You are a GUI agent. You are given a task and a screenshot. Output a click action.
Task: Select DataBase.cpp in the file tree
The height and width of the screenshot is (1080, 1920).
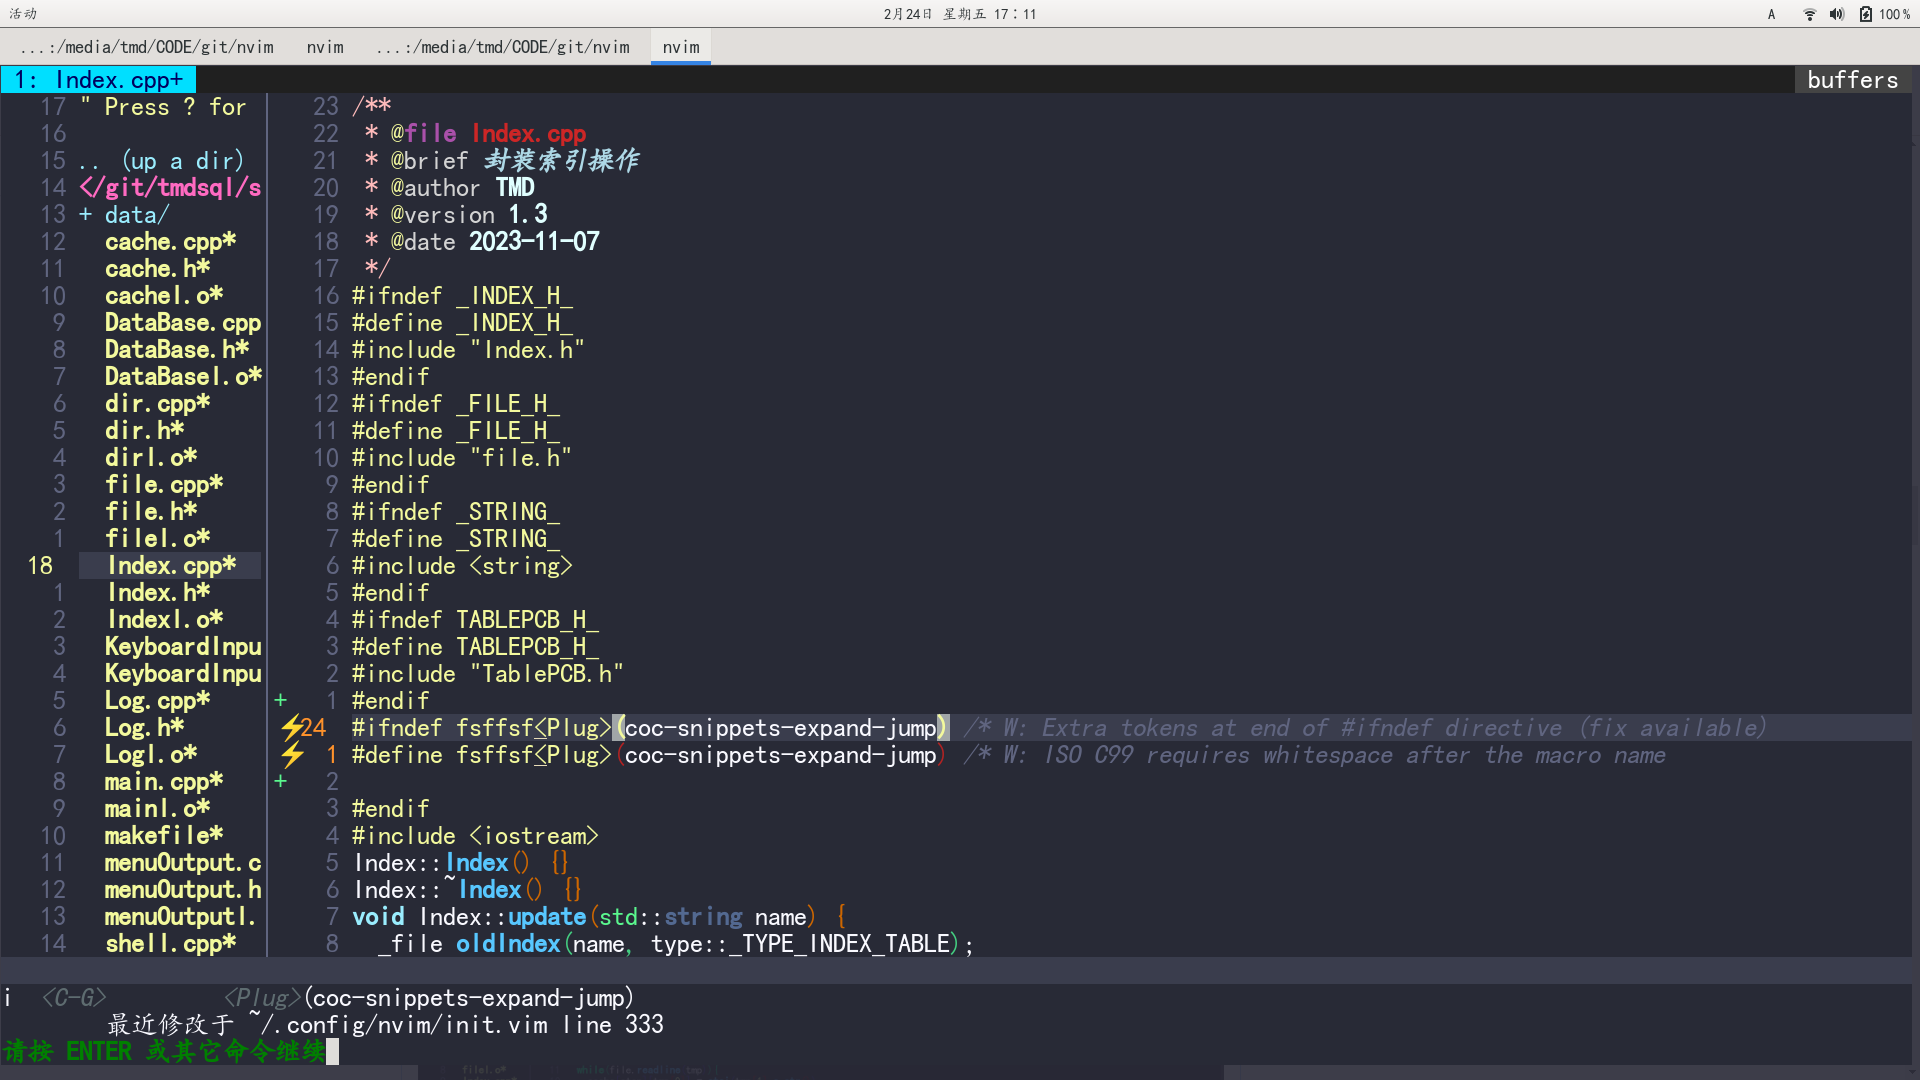coord(183,322)
